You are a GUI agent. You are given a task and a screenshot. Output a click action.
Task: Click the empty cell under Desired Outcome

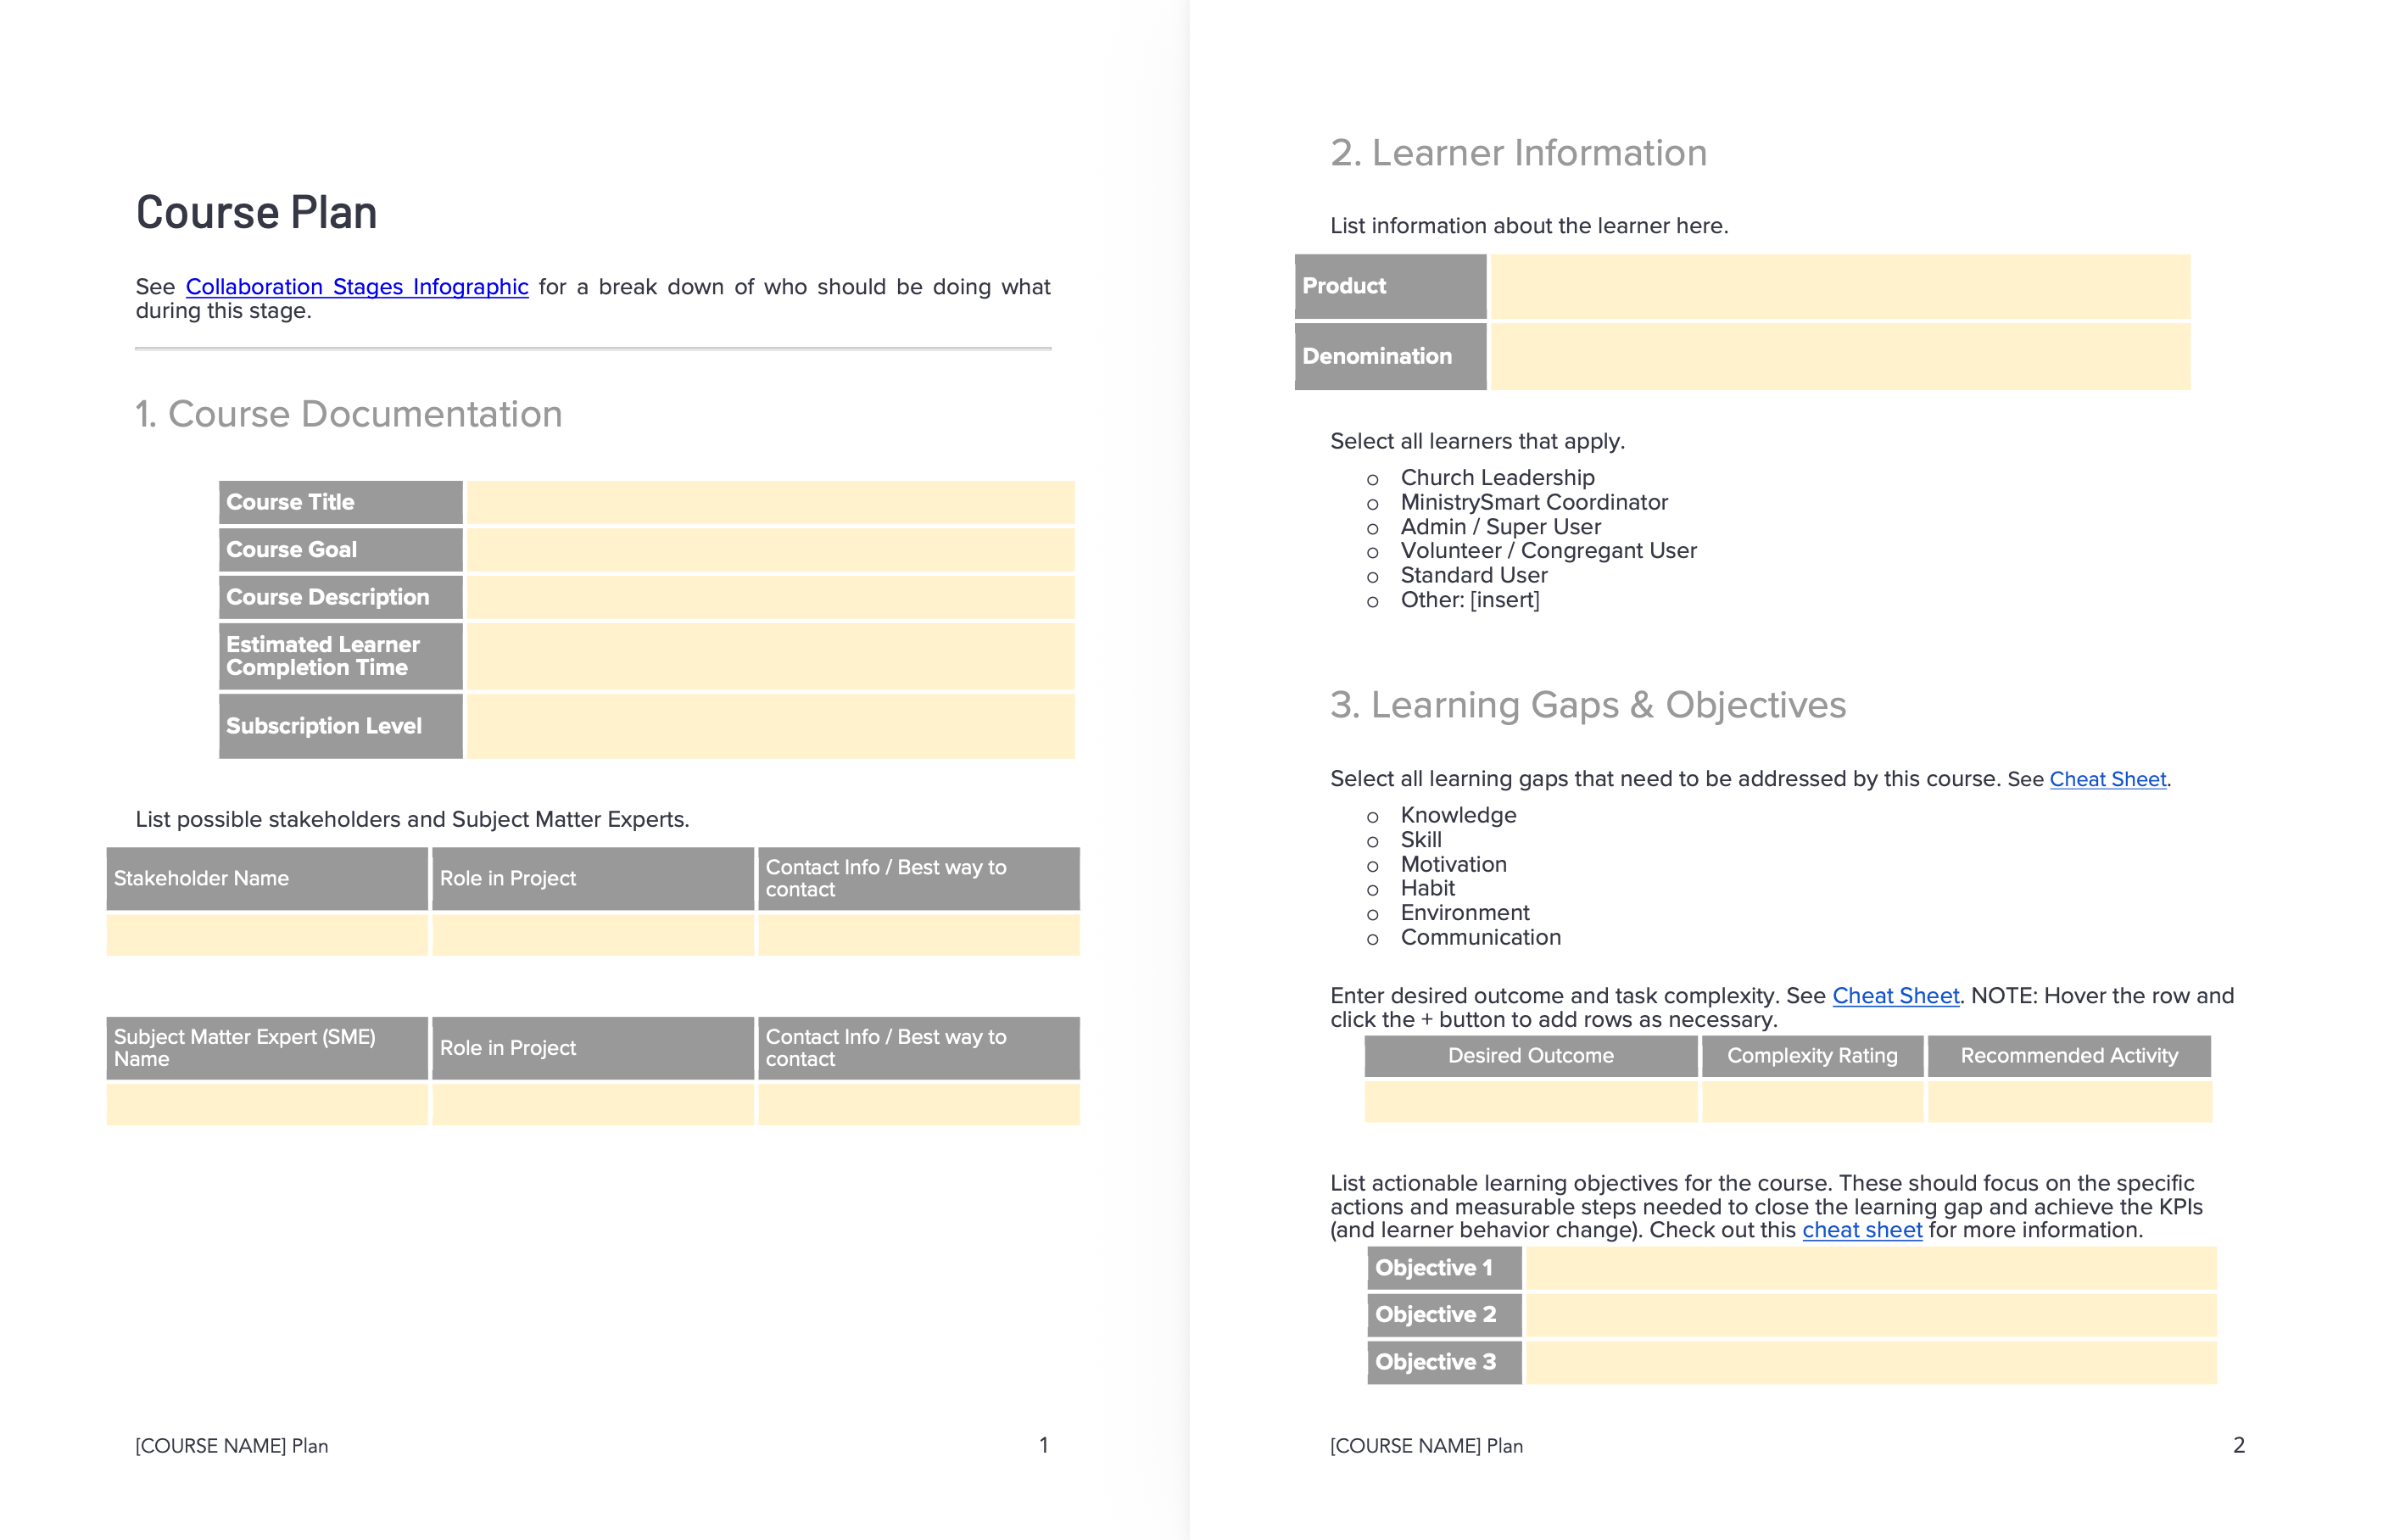pos(1530,1102)
